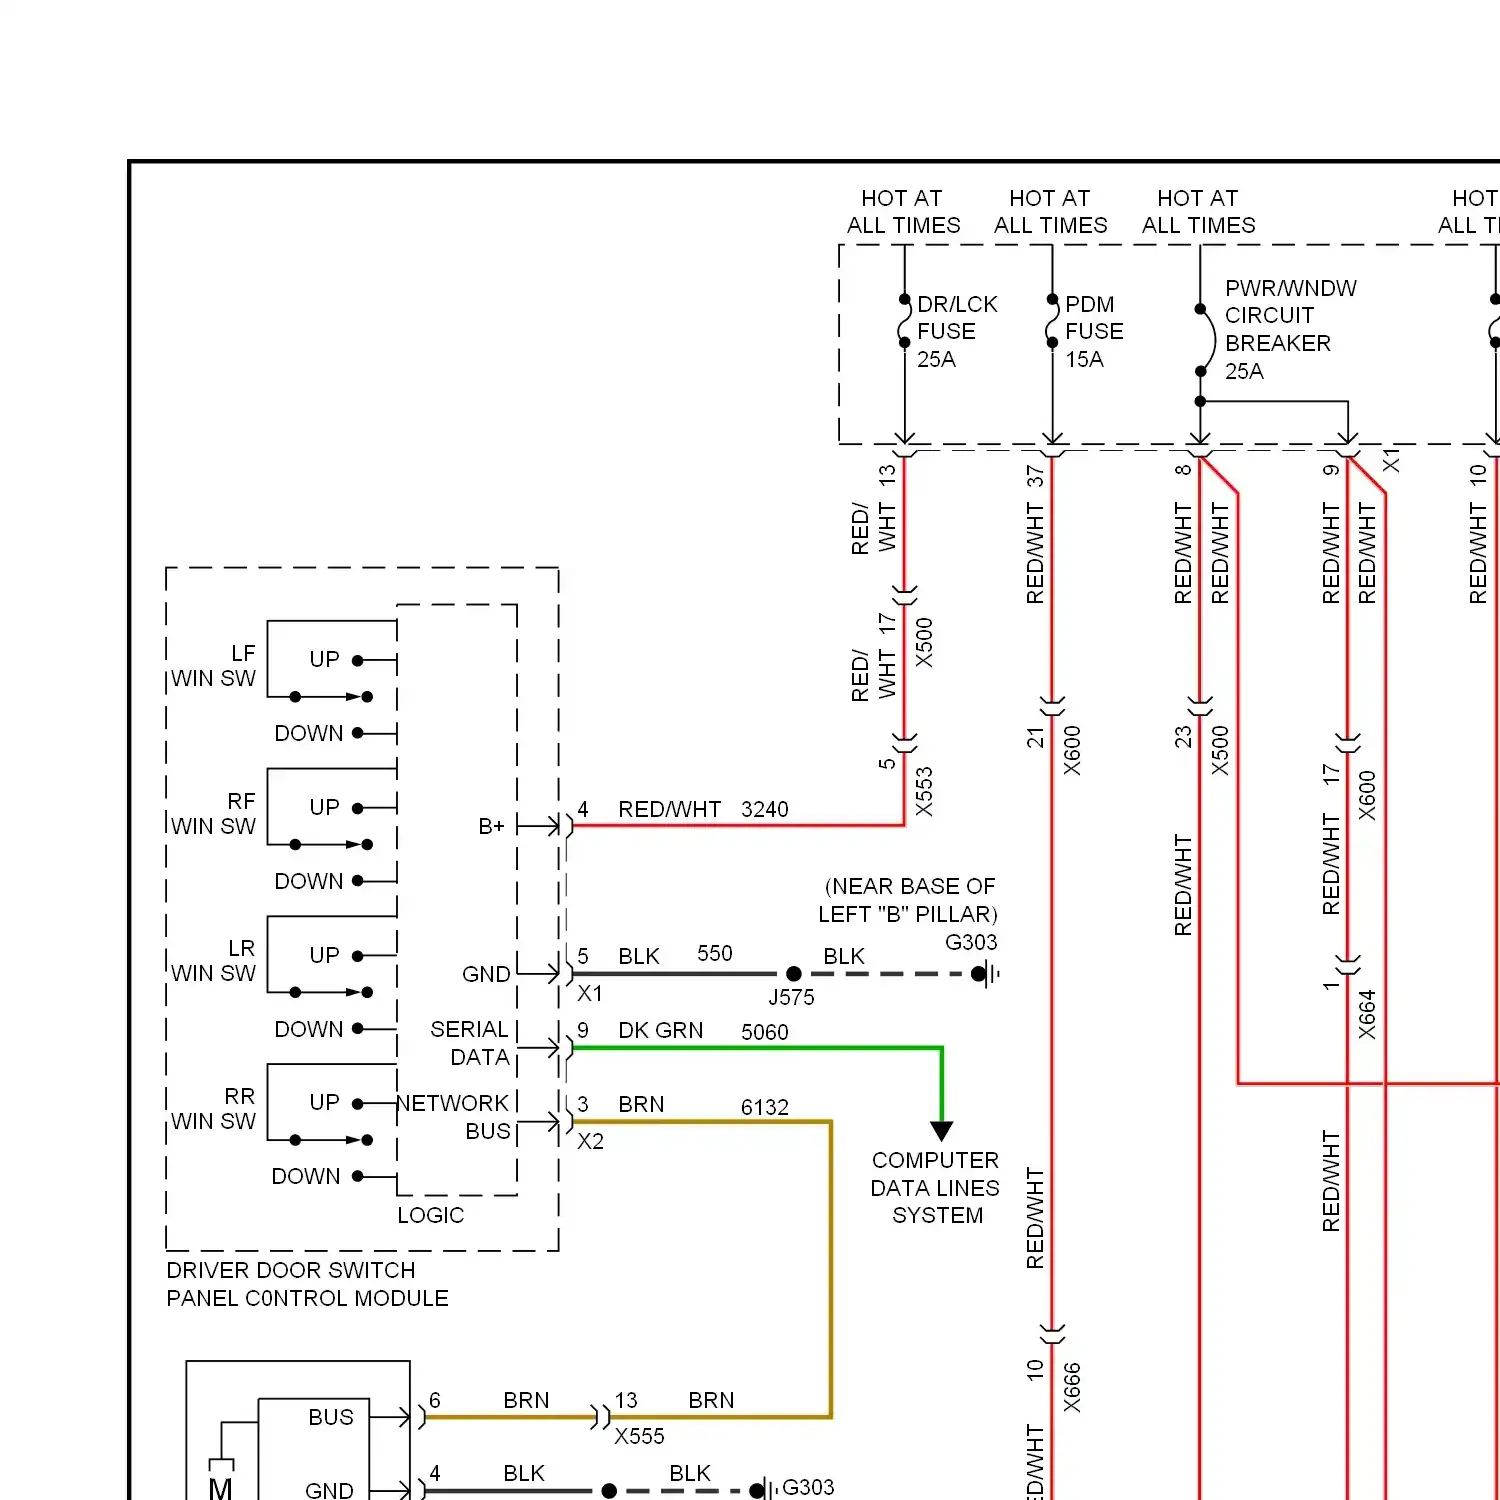Screen dimensions: 1500x1500
Task: Click the PWR/WNDW CIRCUIT BREAKER 25A label
Action: tap(1291, 330)
